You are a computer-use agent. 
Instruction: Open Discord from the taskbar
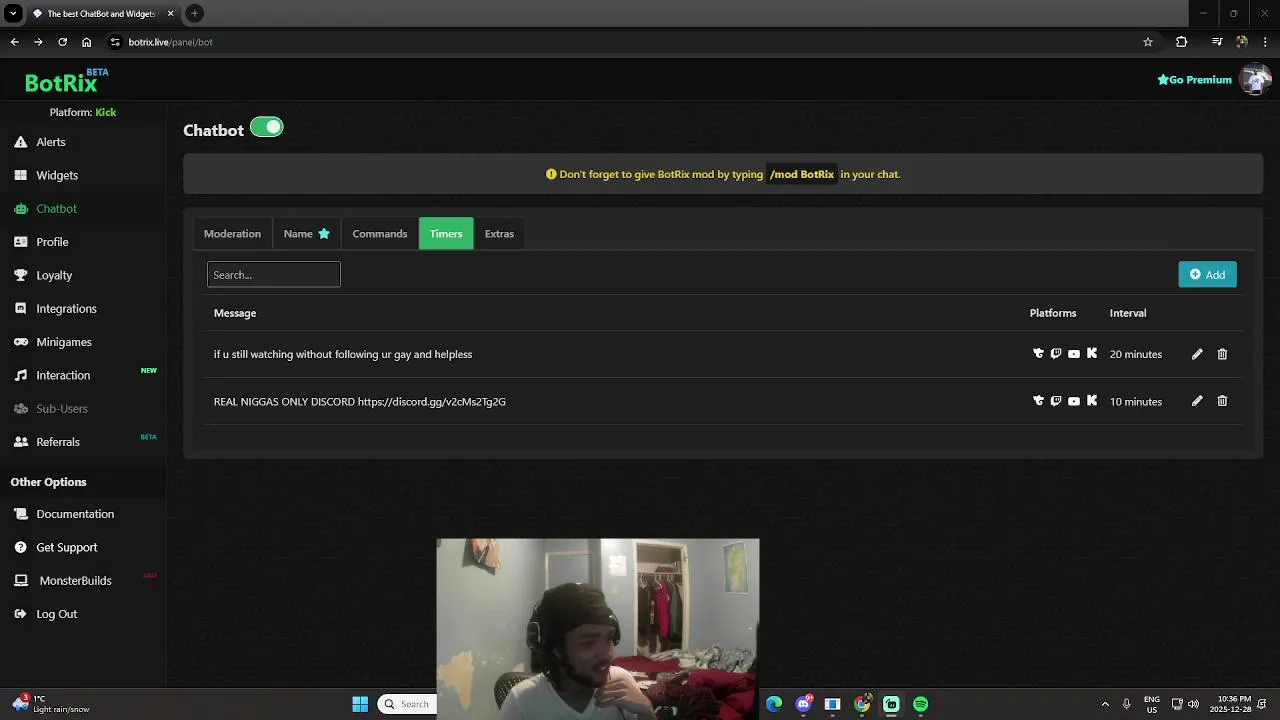(x=803, y=704)
